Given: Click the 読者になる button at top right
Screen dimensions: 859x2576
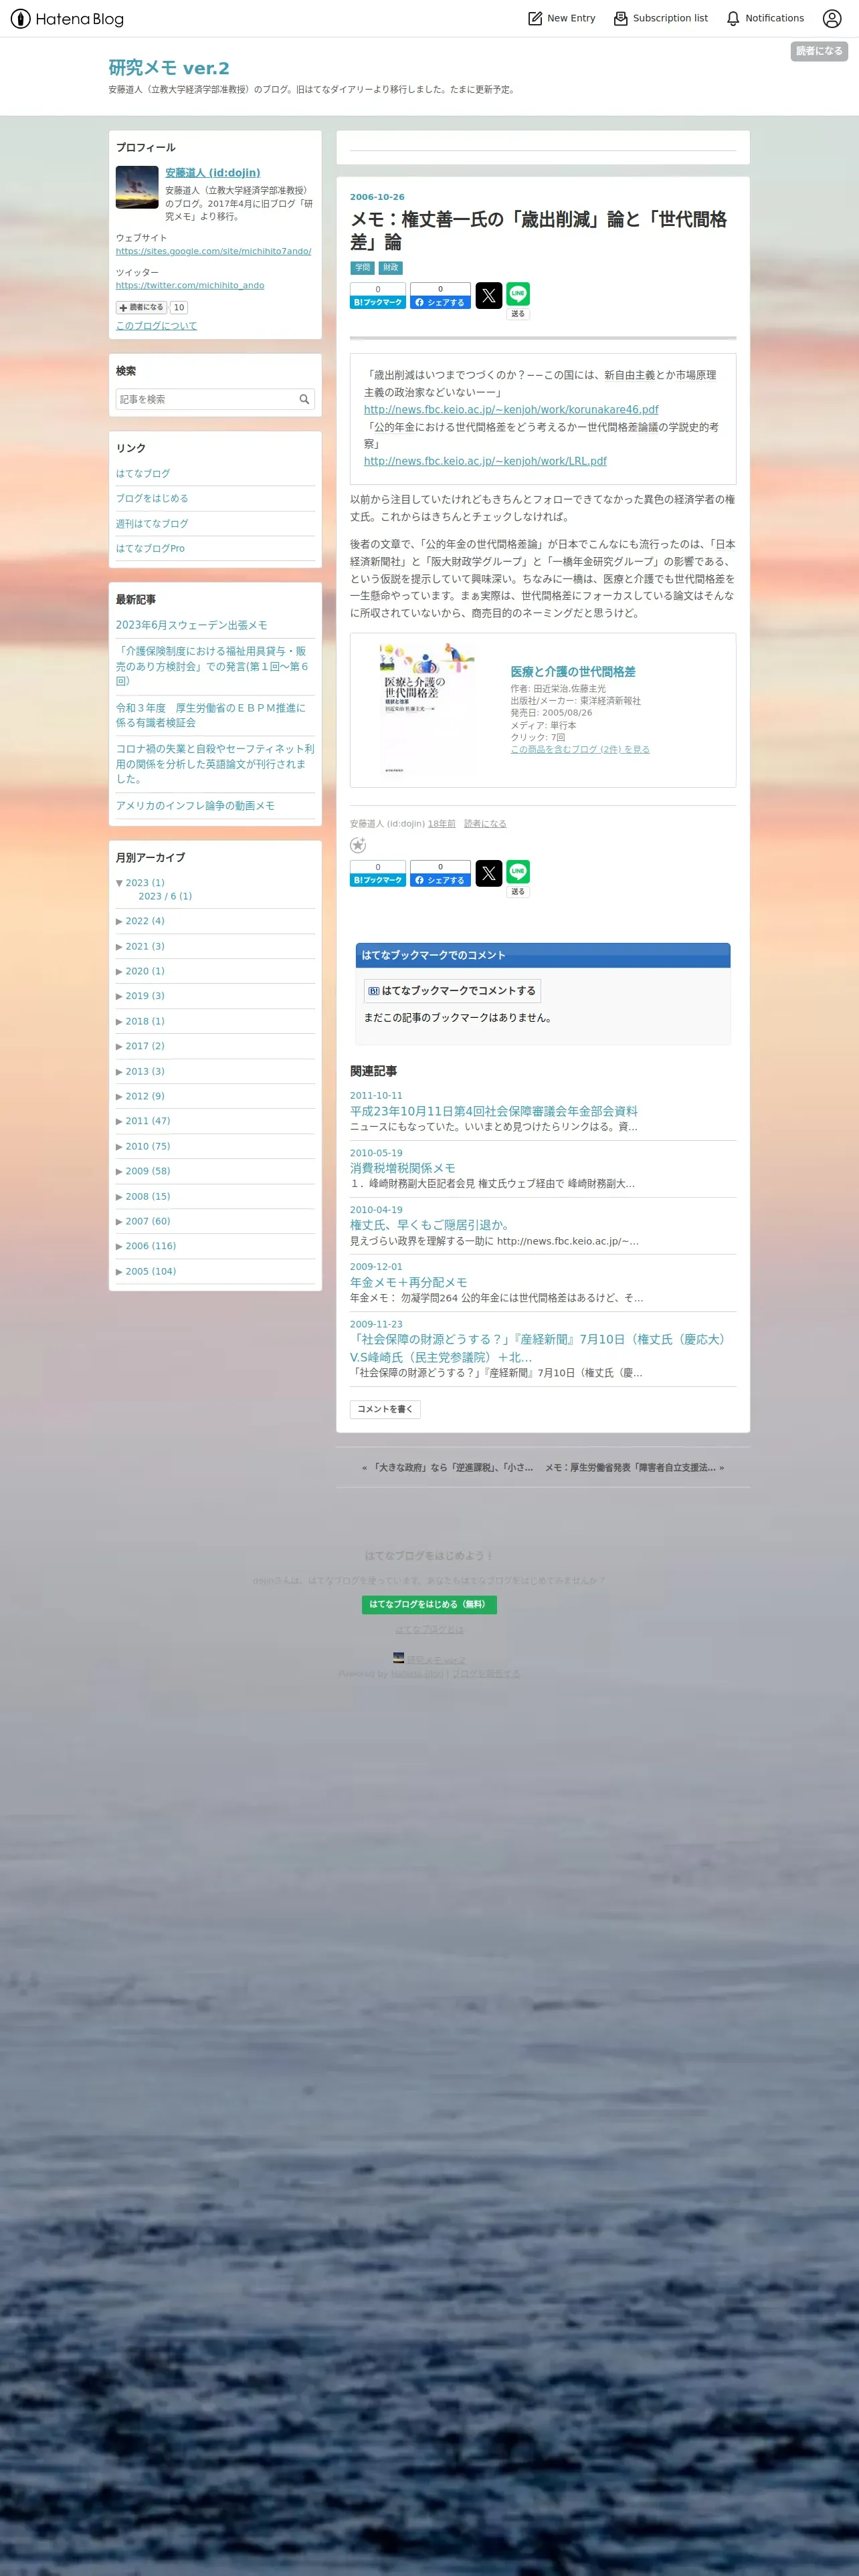Looking at the screenshot, I should point(819,51).
